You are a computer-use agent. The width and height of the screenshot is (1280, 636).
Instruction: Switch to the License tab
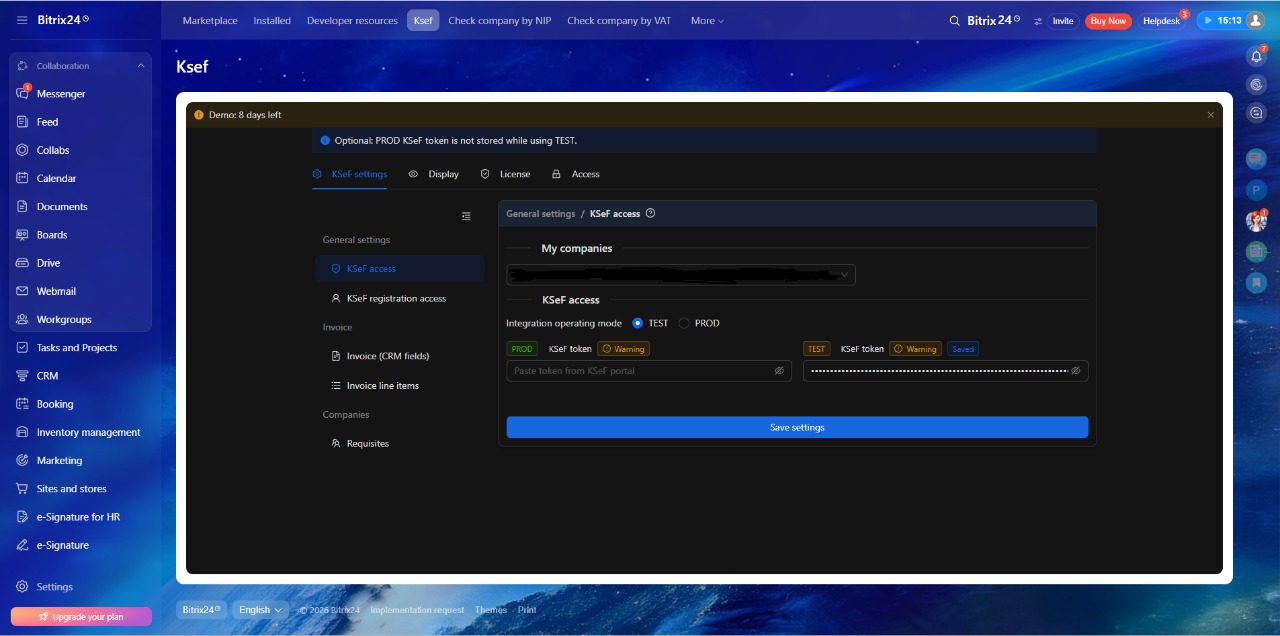[x=505, y=174]
